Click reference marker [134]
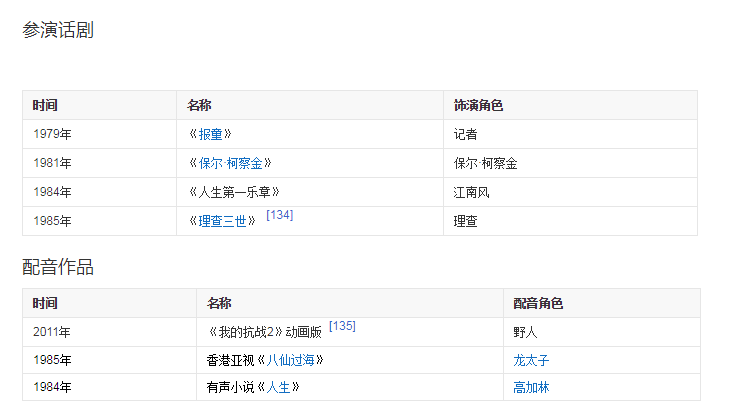Image resolution: width=754 pixels, height=411 pixels. click(279, 216)
